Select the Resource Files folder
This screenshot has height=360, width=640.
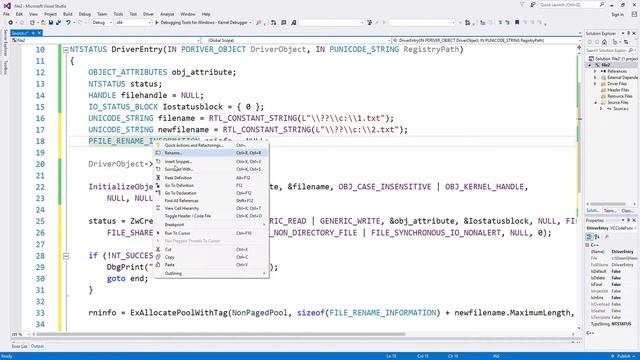click(619, 96)
